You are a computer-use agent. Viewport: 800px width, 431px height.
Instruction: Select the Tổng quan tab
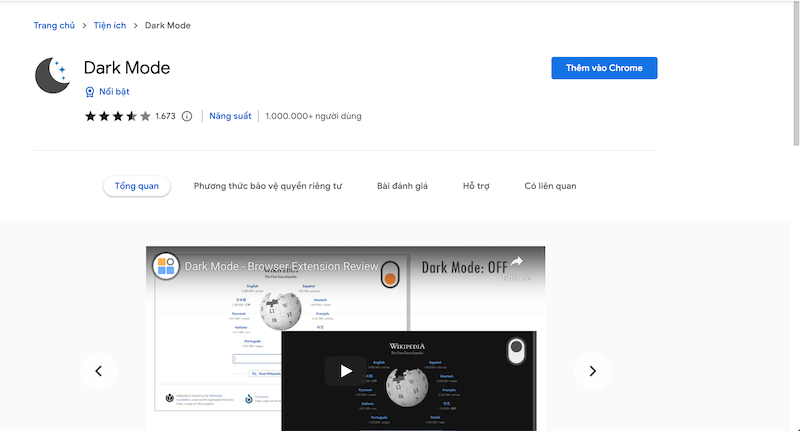tap(137, 186)
